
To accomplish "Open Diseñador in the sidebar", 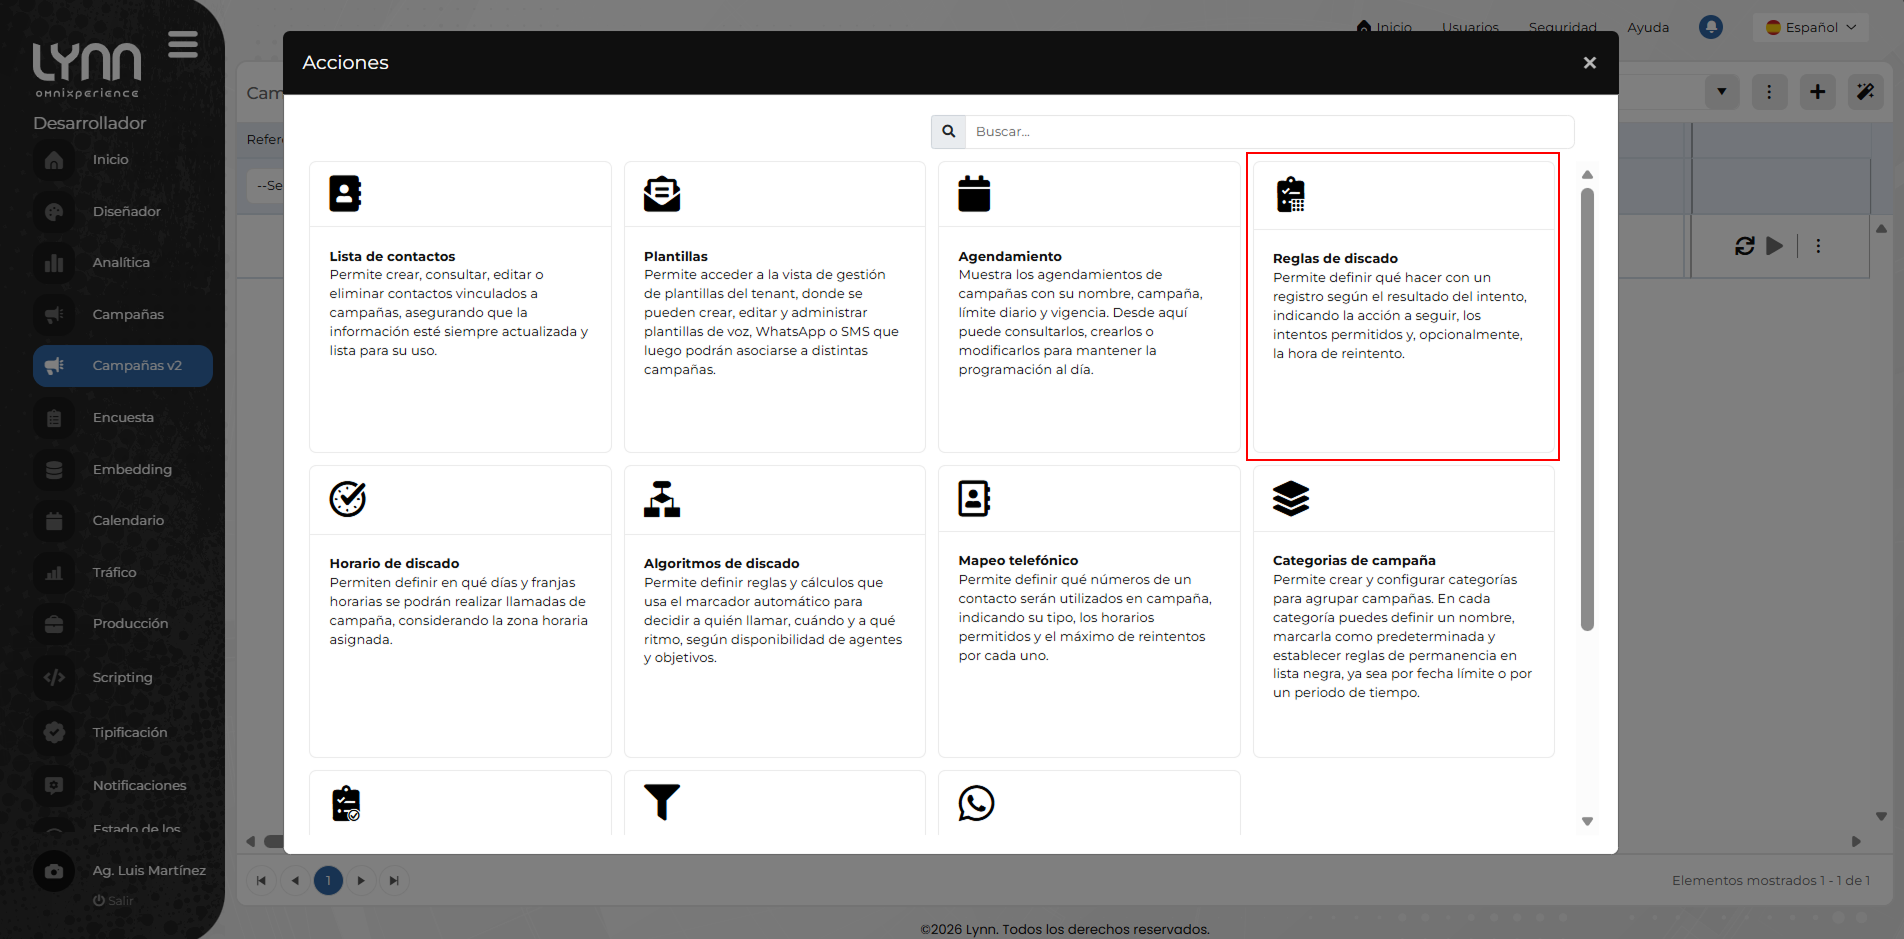I will click(x=123, y=212).
